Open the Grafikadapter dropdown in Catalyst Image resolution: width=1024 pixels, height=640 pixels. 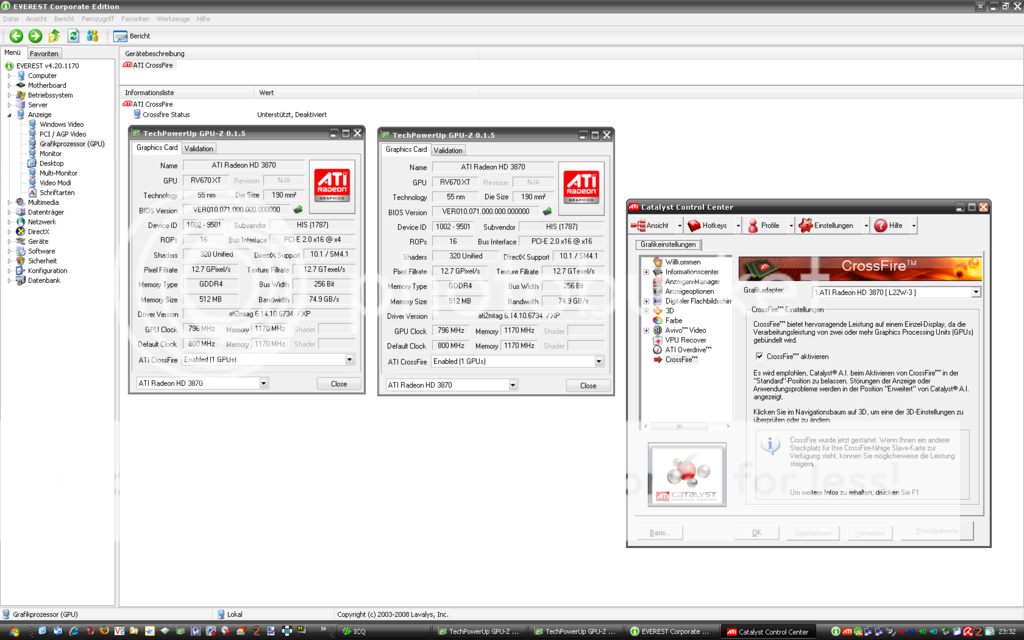pos(976,293)
